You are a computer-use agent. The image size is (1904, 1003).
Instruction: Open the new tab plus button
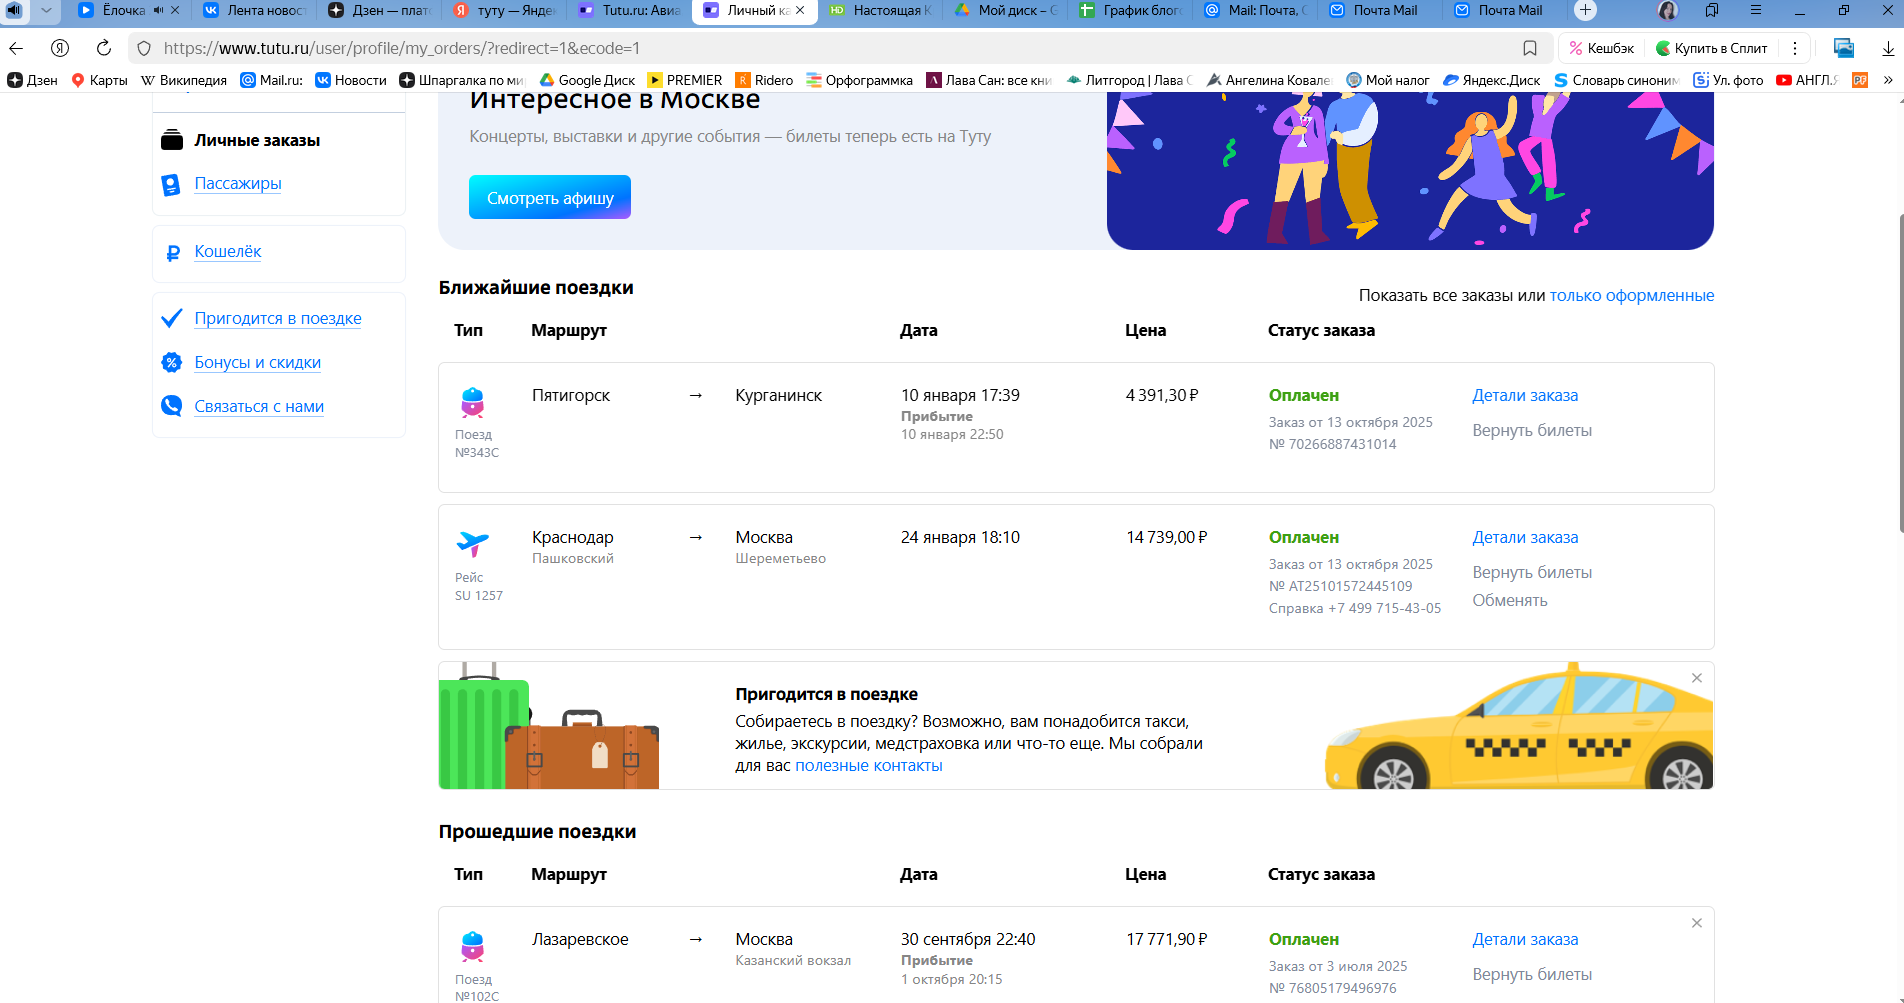[x=1585, y=10]
